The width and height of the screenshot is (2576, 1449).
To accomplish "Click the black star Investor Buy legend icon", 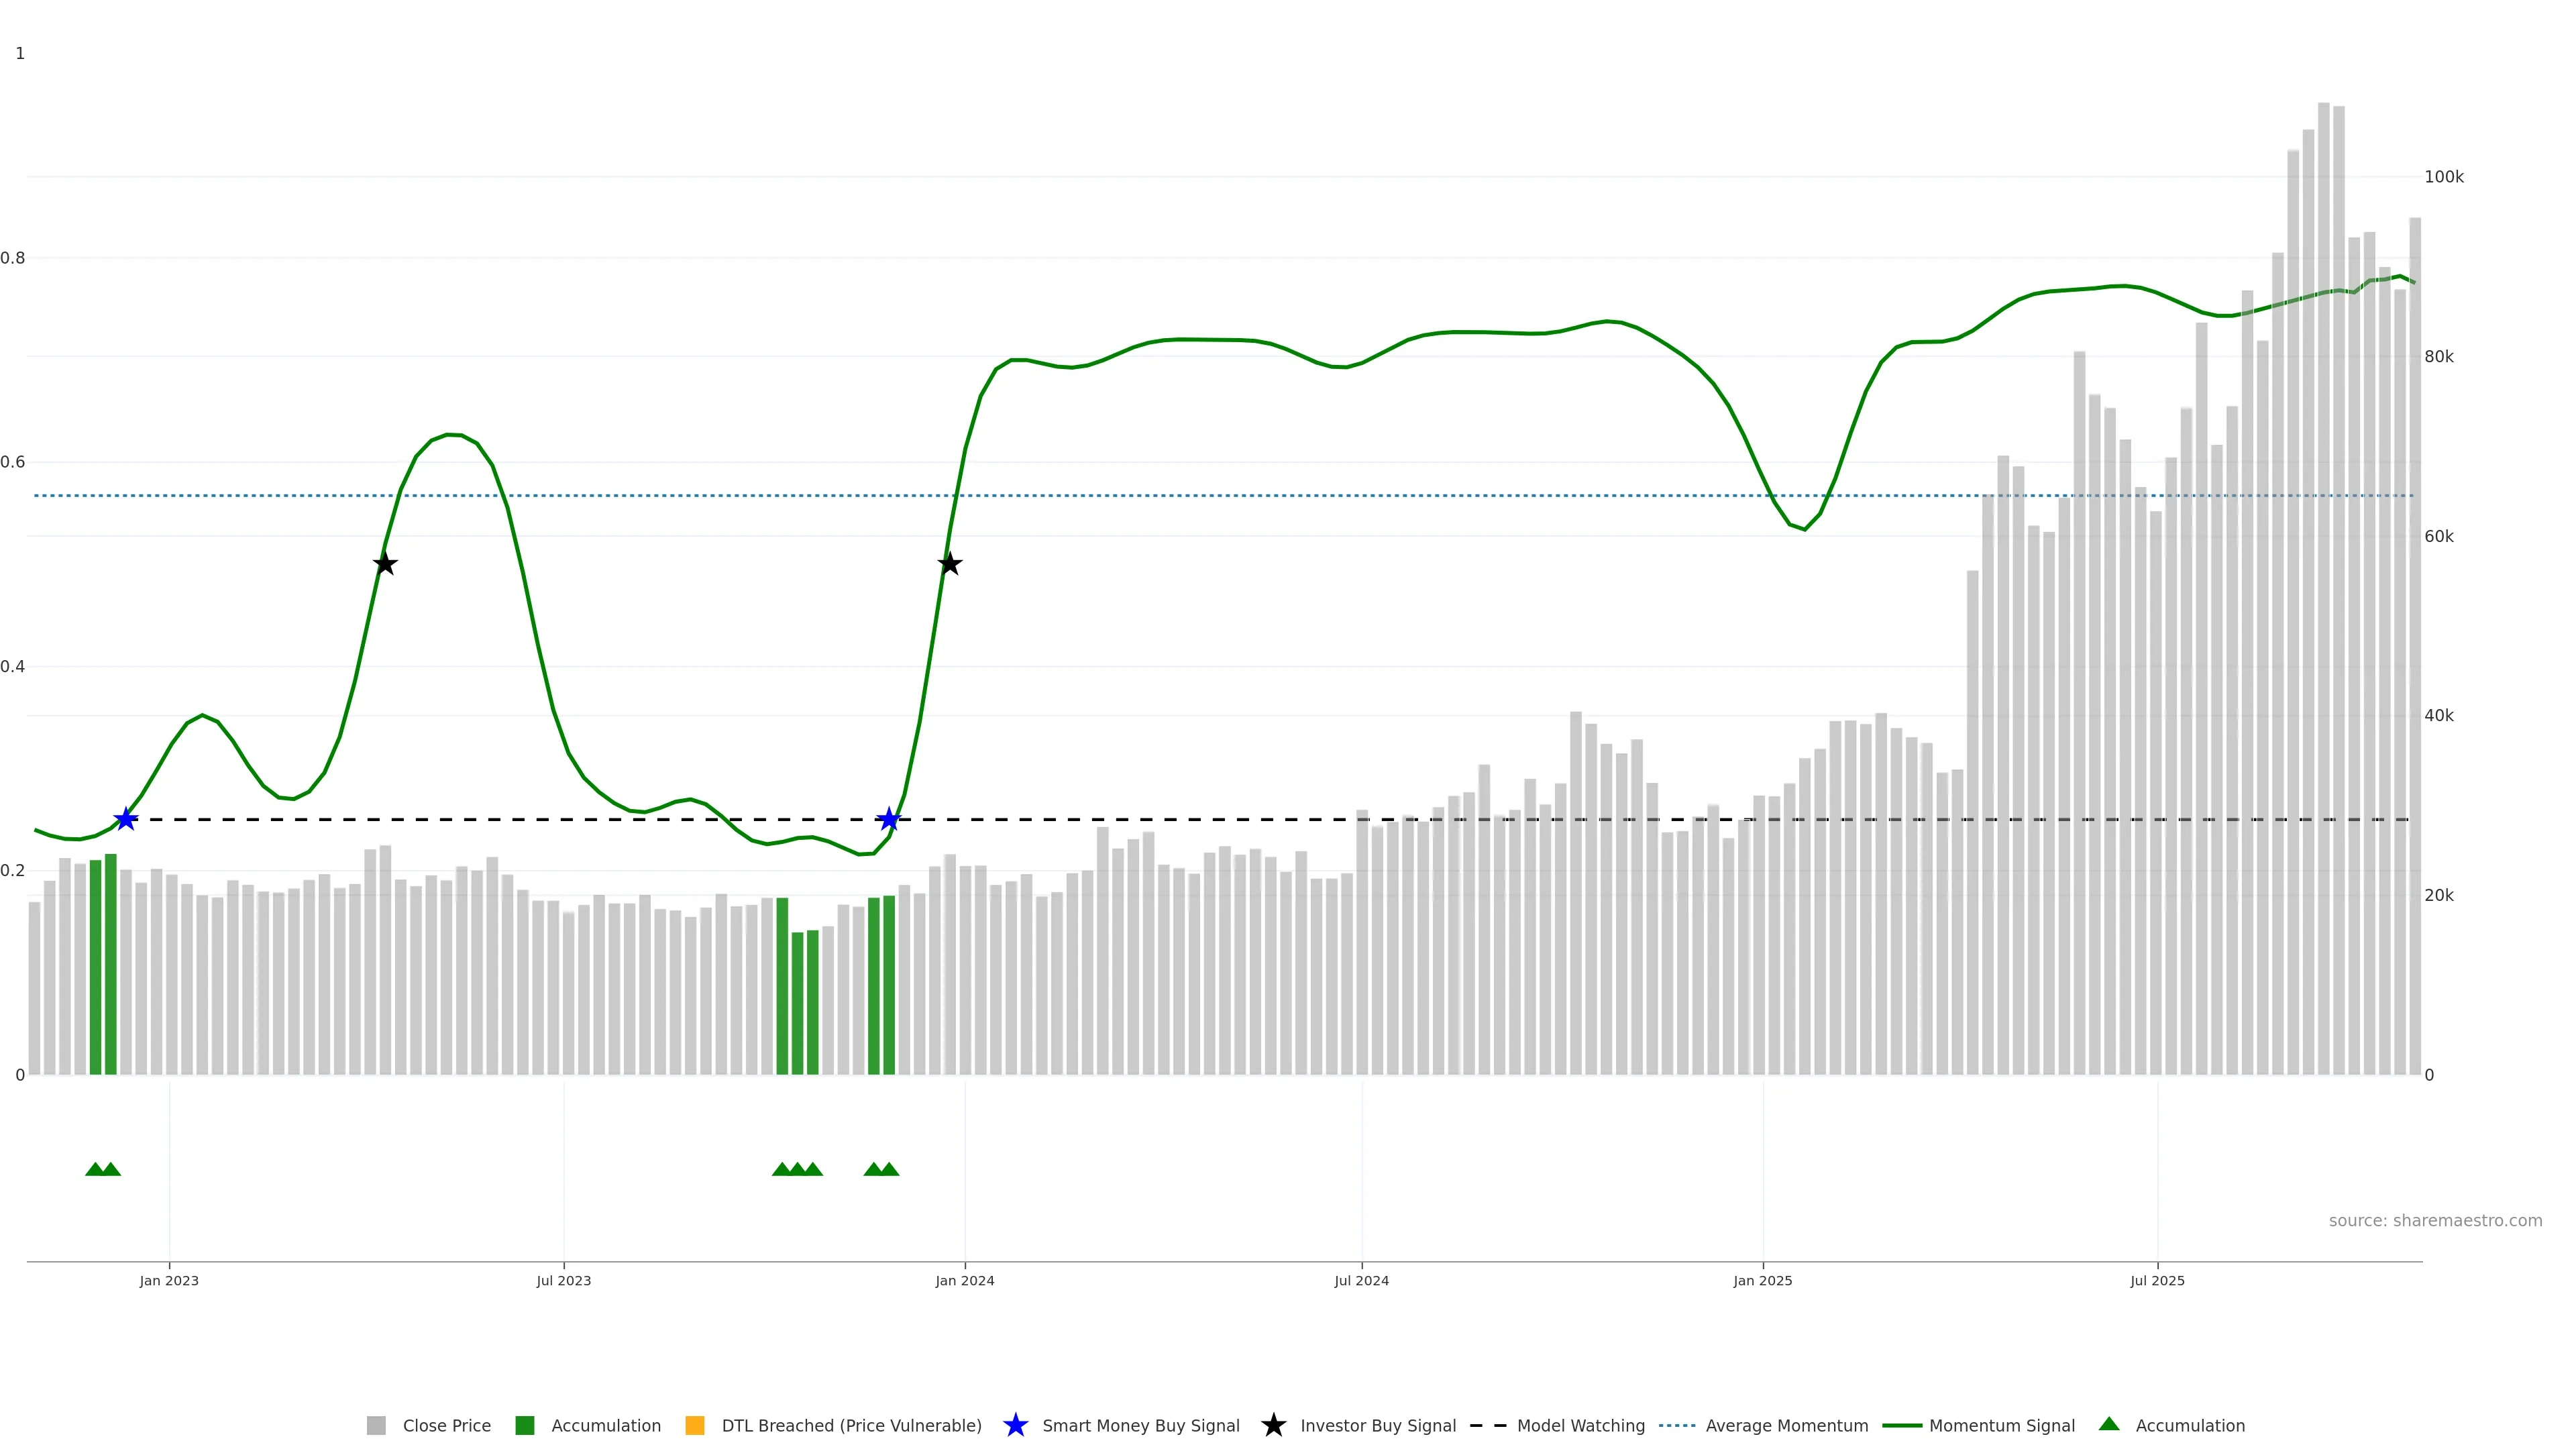I will pyautogui.click(x=1273, y=1425).
